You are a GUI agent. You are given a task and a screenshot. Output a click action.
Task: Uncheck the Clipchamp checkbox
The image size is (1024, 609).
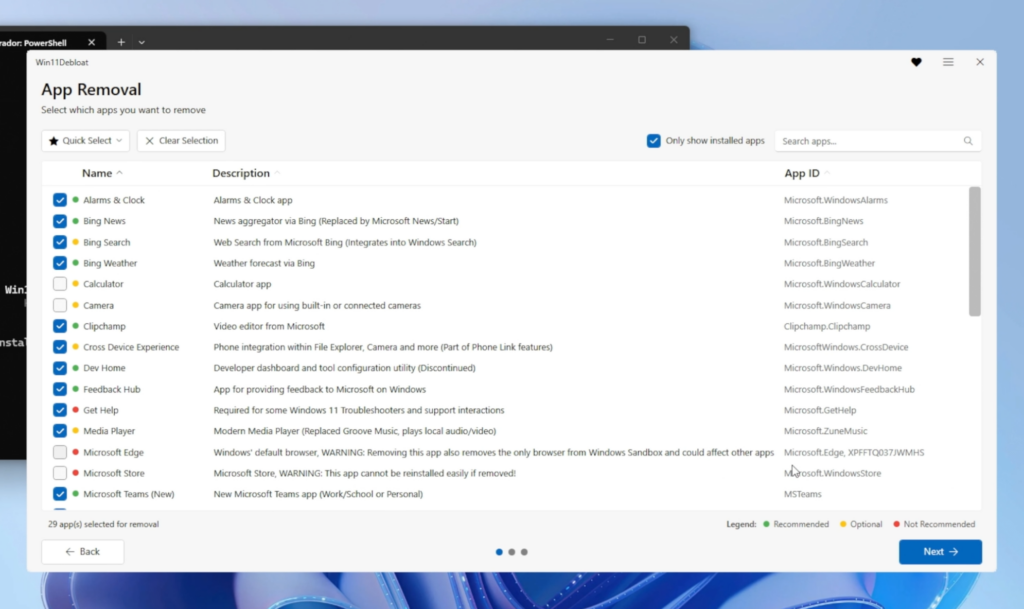(59, 326)
